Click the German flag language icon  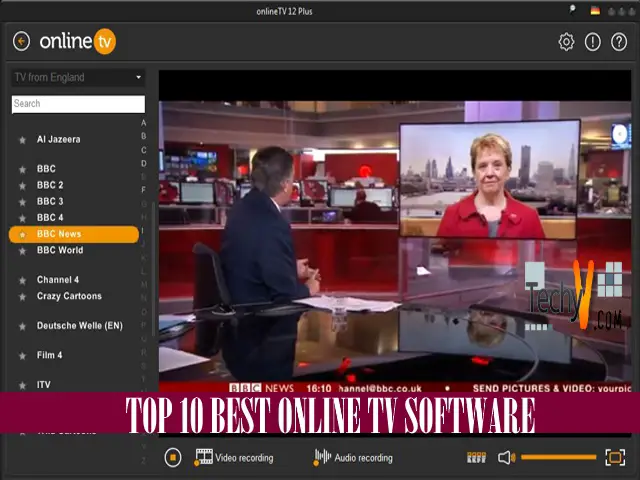[x=595, y=11]
